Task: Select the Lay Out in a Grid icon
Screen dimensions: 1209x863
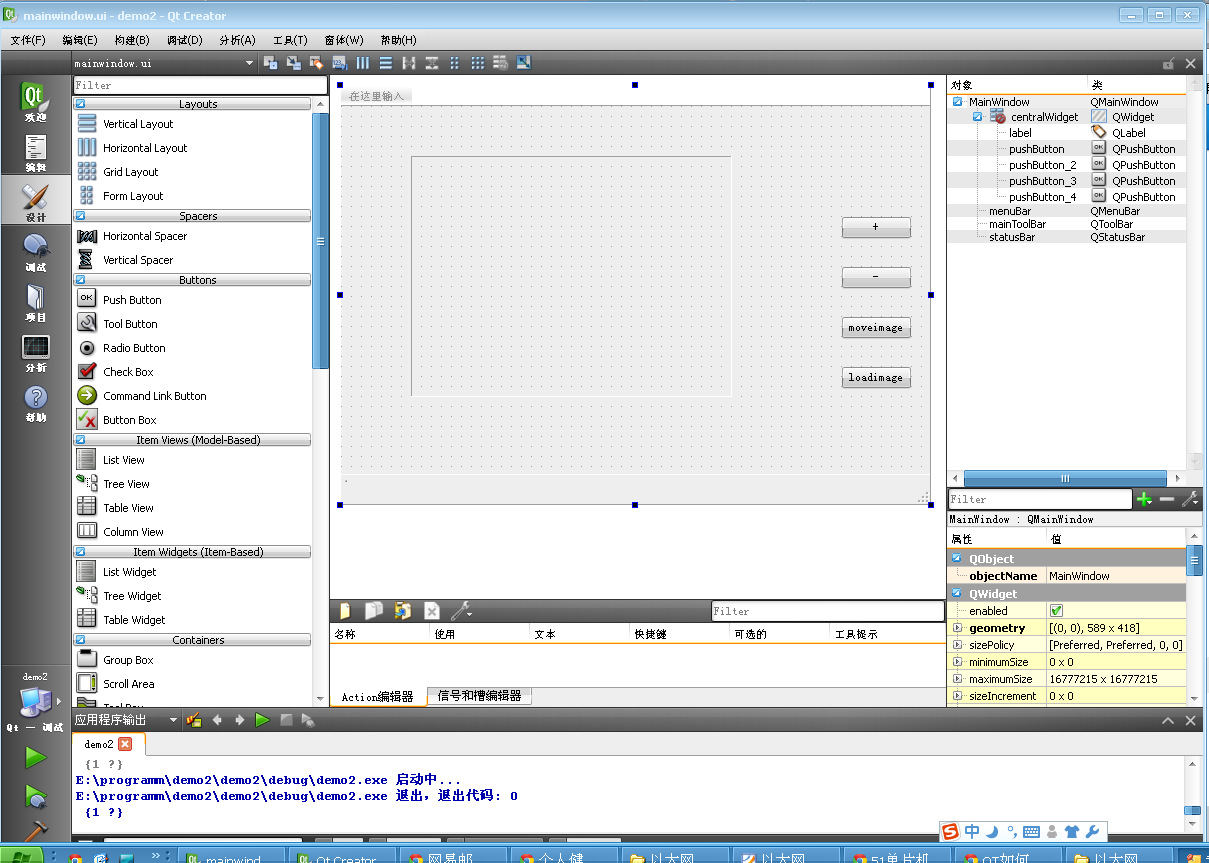Action: 477,62
